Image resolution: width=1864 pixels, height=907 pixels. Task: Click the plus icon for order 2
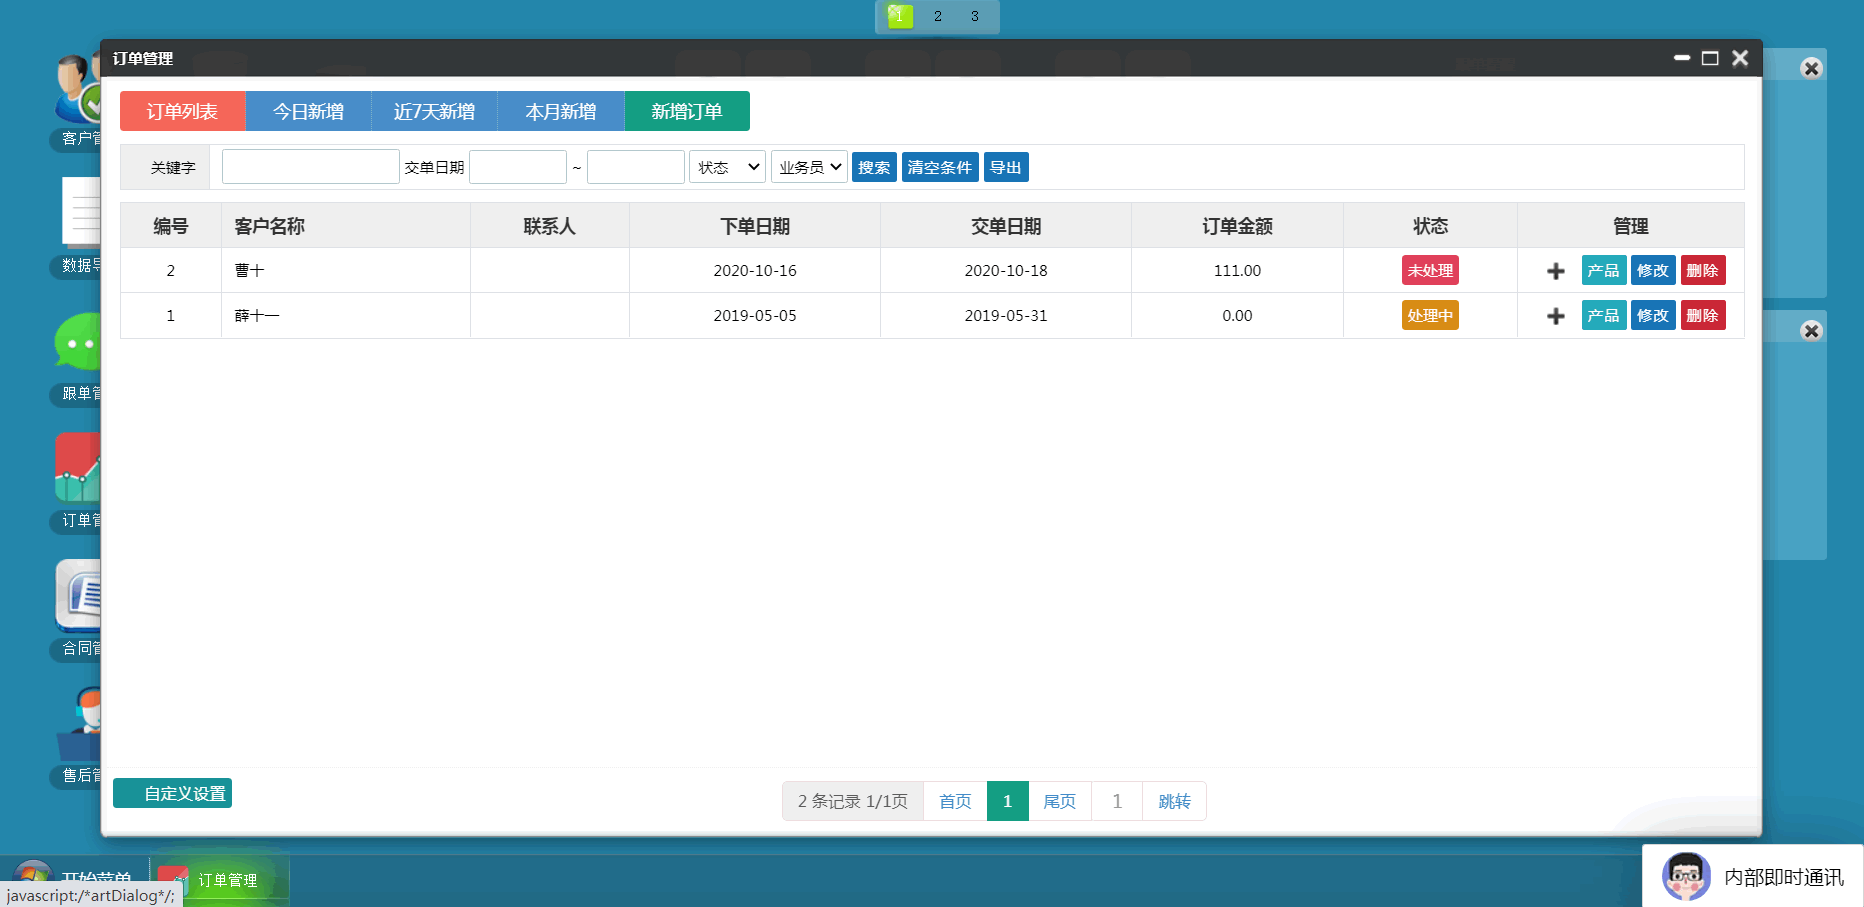coord(1555,271)
